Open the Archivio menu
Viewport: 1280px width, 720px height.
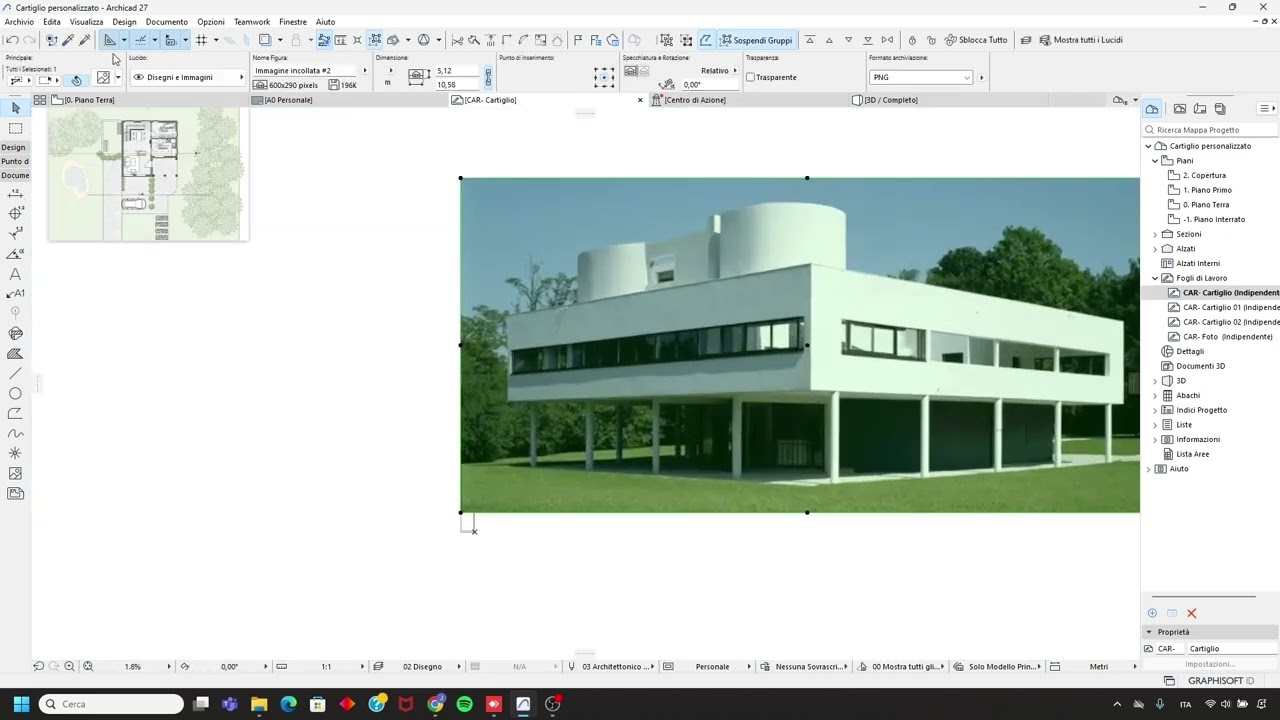click(19, 21)
